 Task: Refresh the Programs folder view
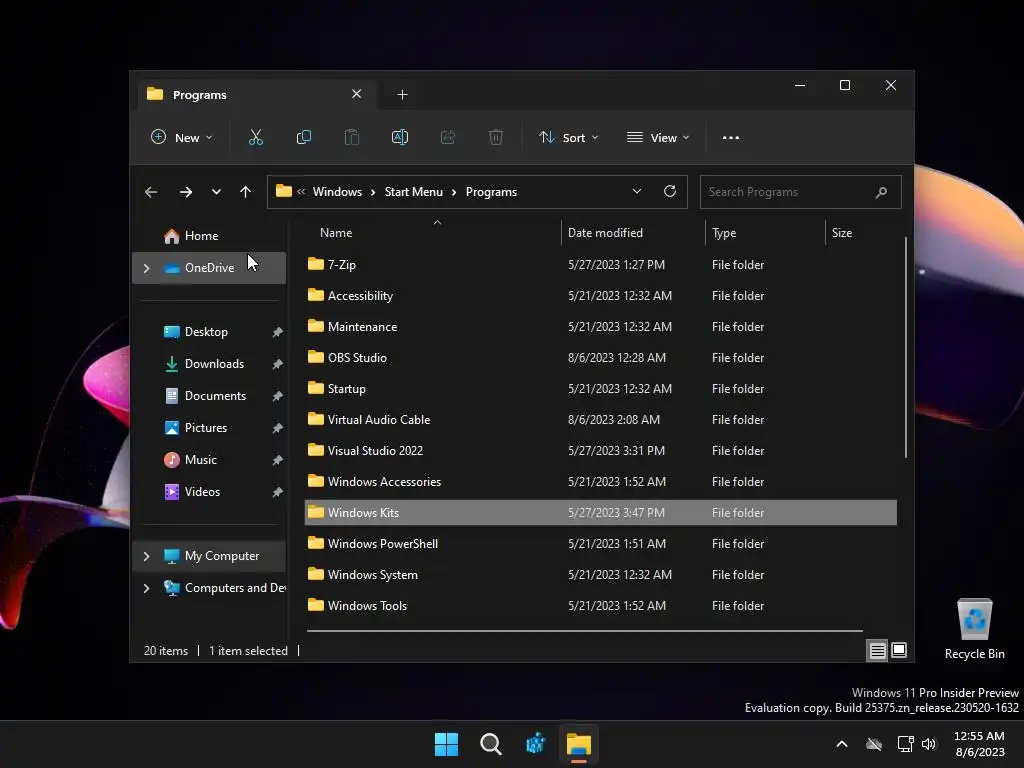(x=670, y=191)
